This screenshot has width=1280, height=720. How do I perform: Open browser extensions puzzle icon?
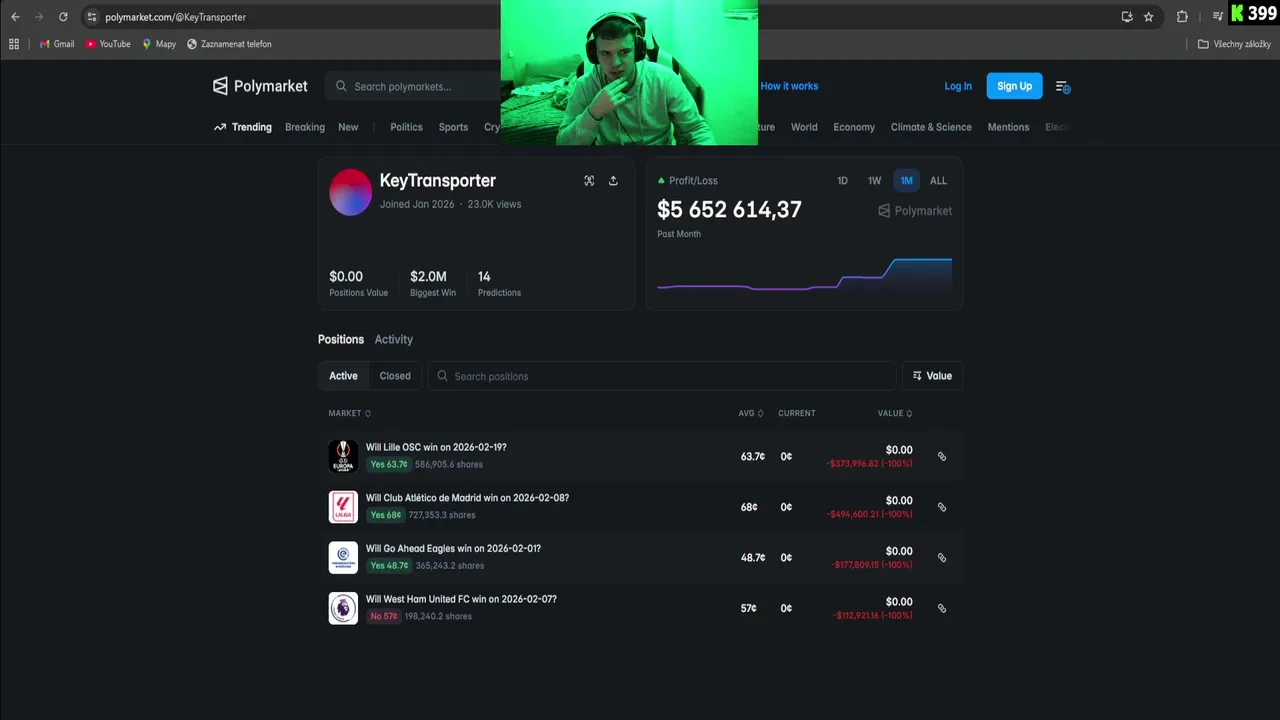pos(1182,17)
